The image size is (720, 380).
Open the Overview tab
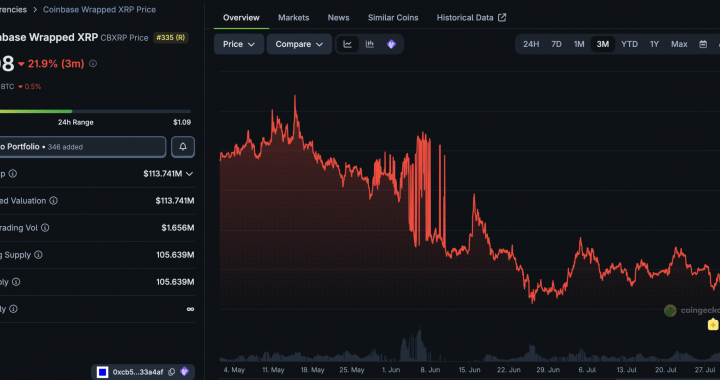tap(241, 17)
